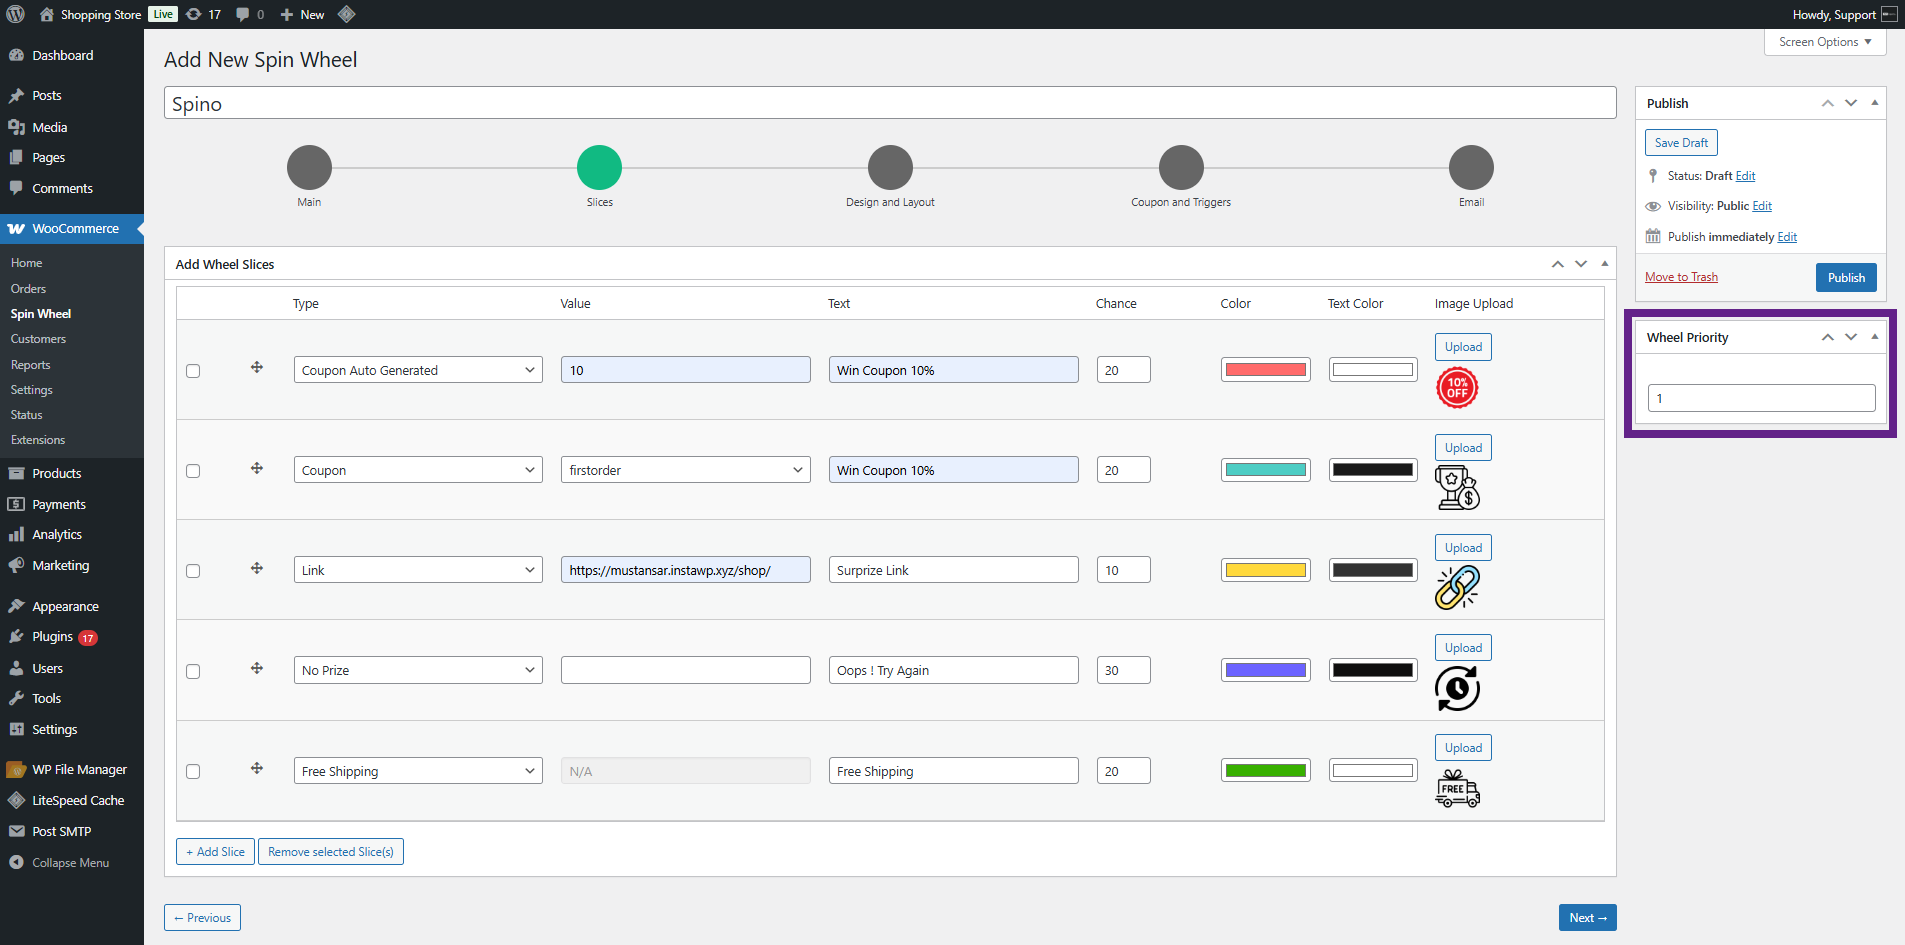The height and width of the screenshot is (945, 1905).
Task: Grab the move handle of No Prize row
Action: point(257,668)
